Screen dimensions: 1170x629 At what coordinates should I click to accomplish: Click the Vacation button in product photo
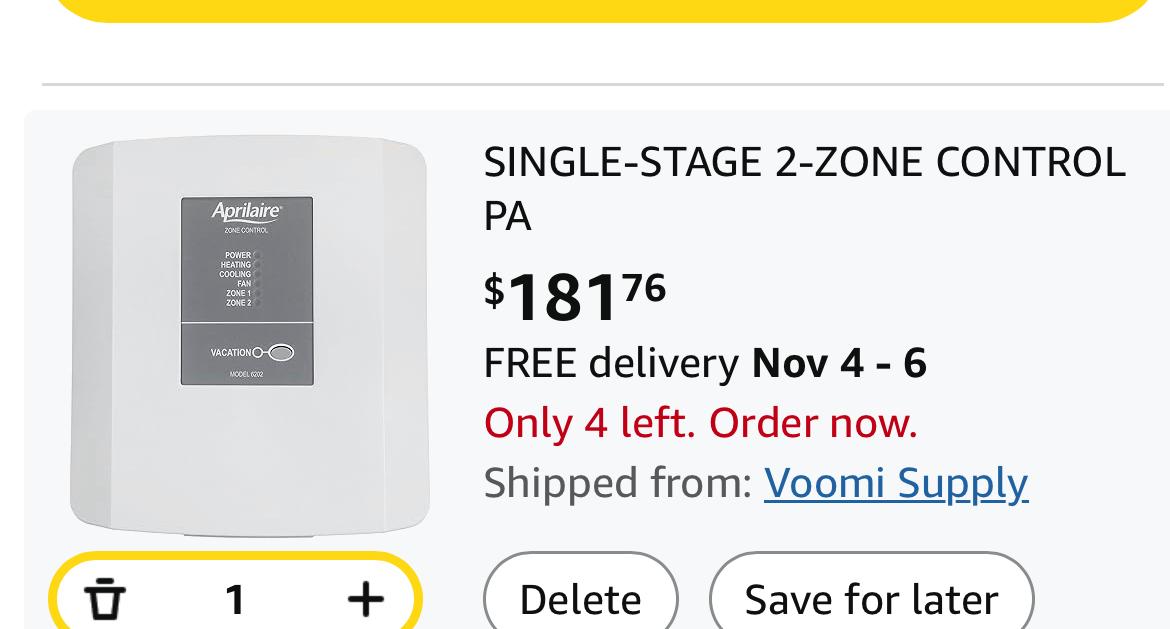(x=281, y=352)
